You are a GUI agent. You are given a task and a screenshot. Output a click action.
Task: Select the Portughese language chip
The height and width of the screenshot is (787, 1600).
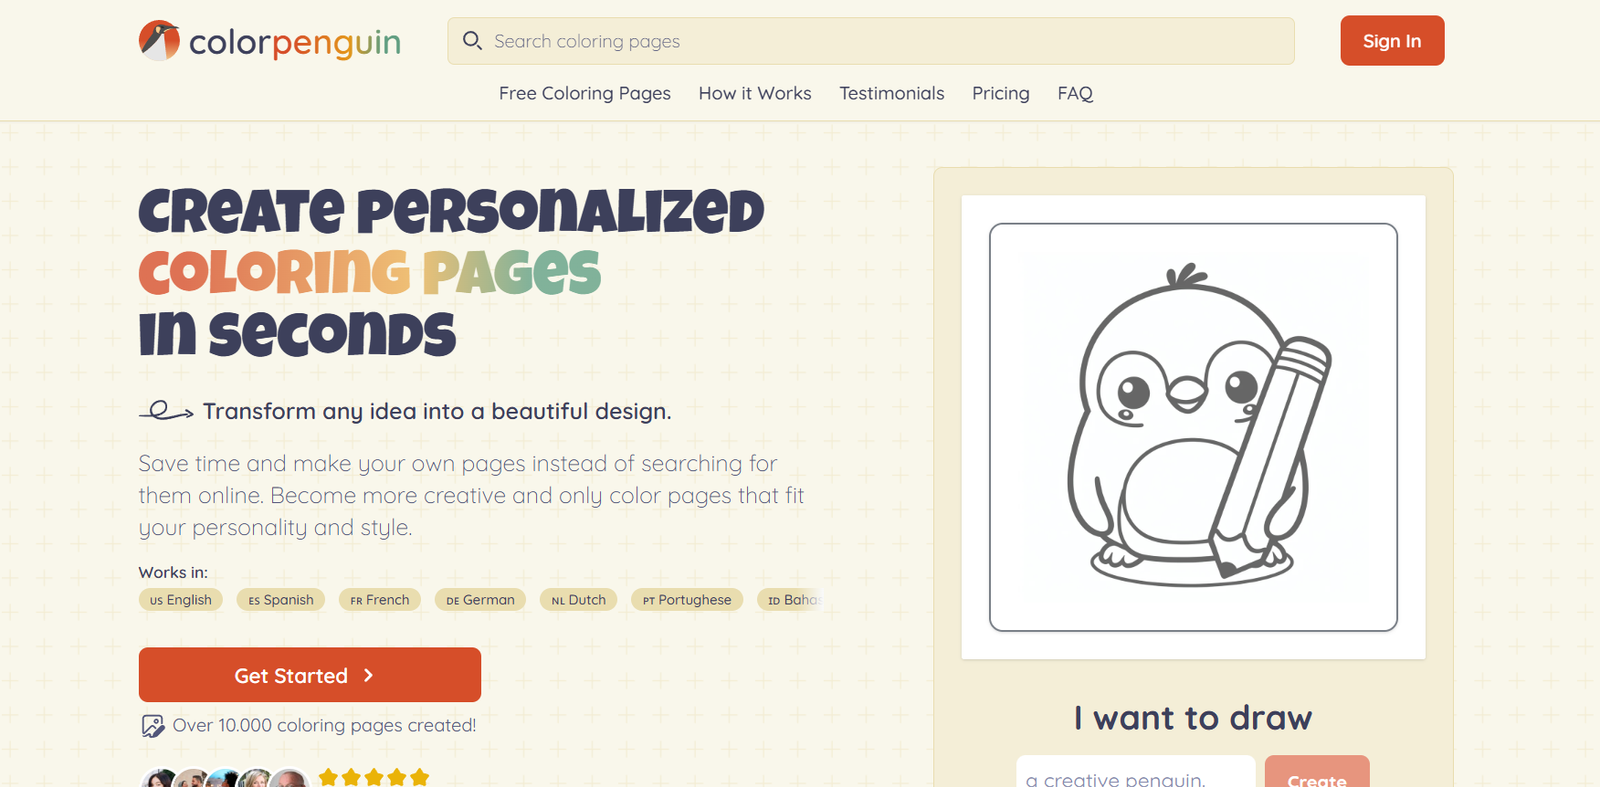(x=687, y=600)
